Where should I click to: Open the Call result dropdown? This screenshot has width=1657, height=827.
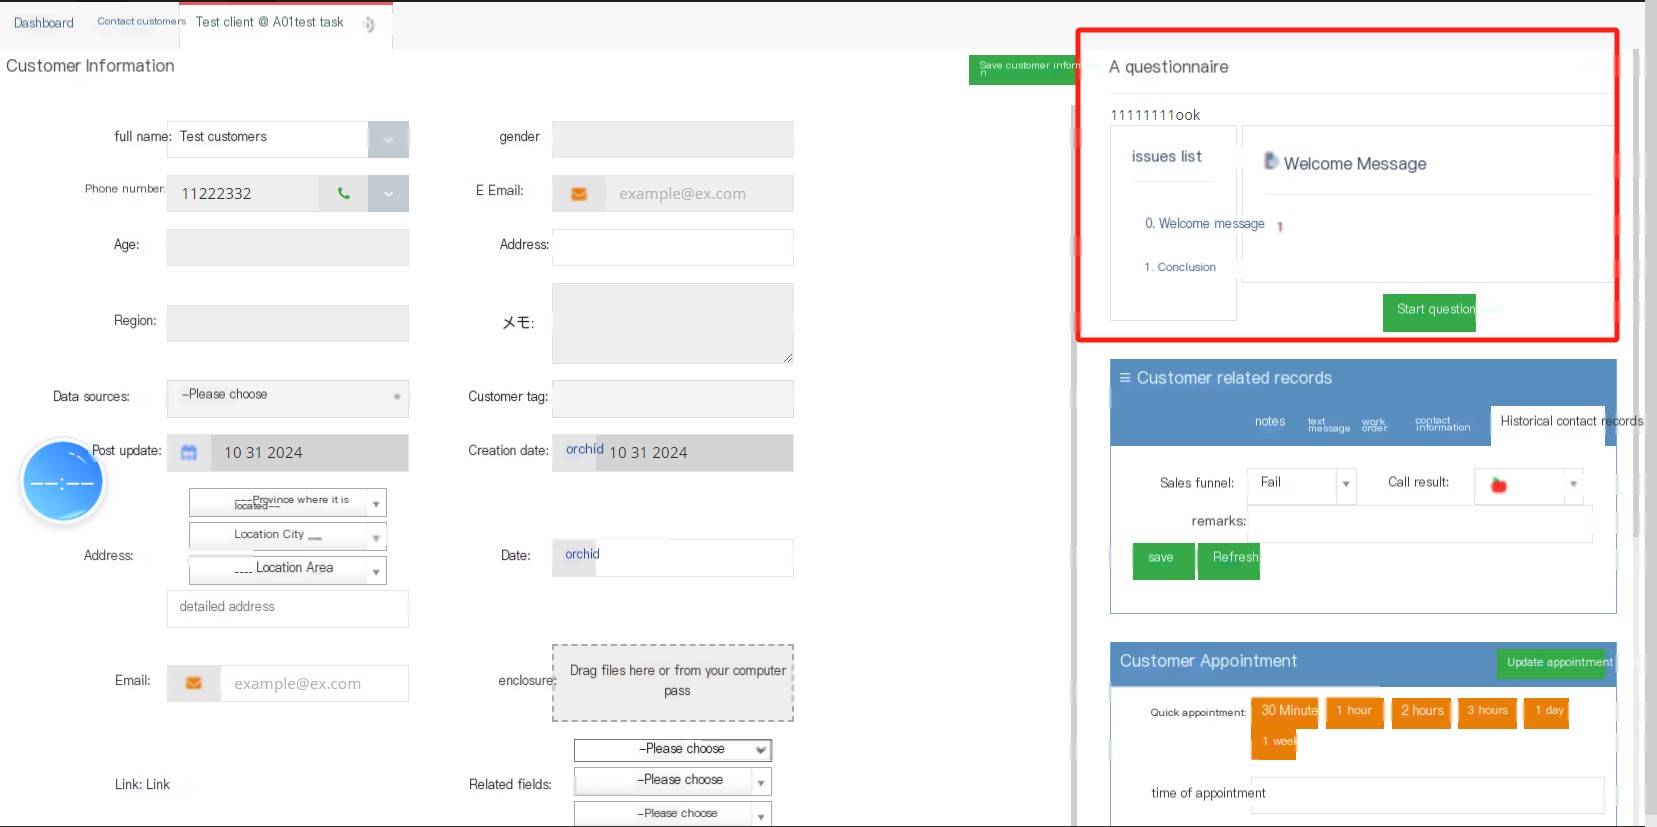pyautogui.click(x=1529, y=485)
